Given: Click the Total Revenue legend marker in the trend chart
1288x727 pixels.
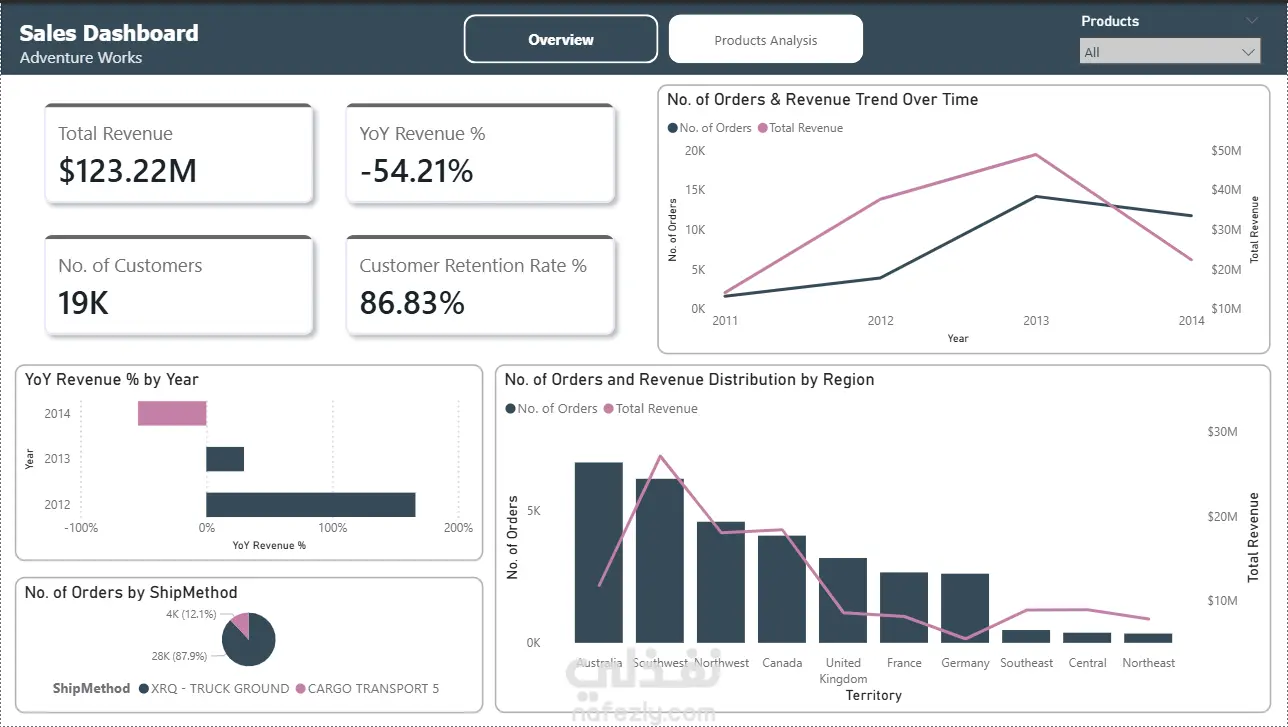Looking at the screenshot, I should [762, 128].
